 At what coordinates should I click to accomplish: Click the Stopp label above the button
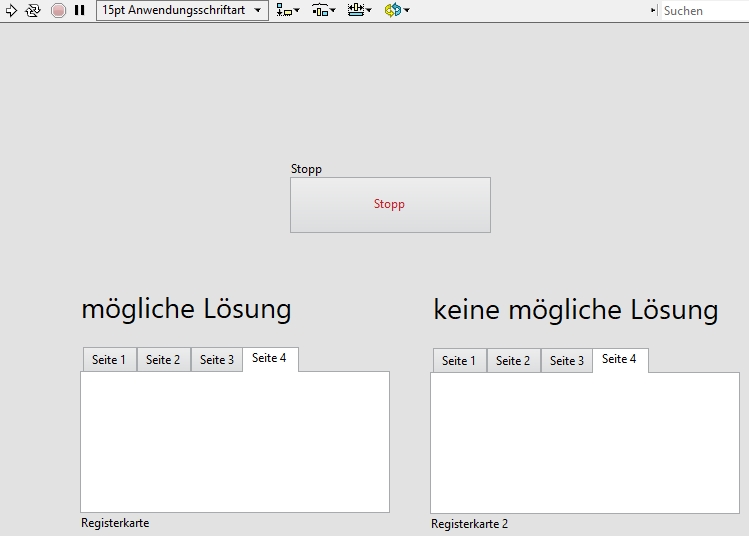306,170
